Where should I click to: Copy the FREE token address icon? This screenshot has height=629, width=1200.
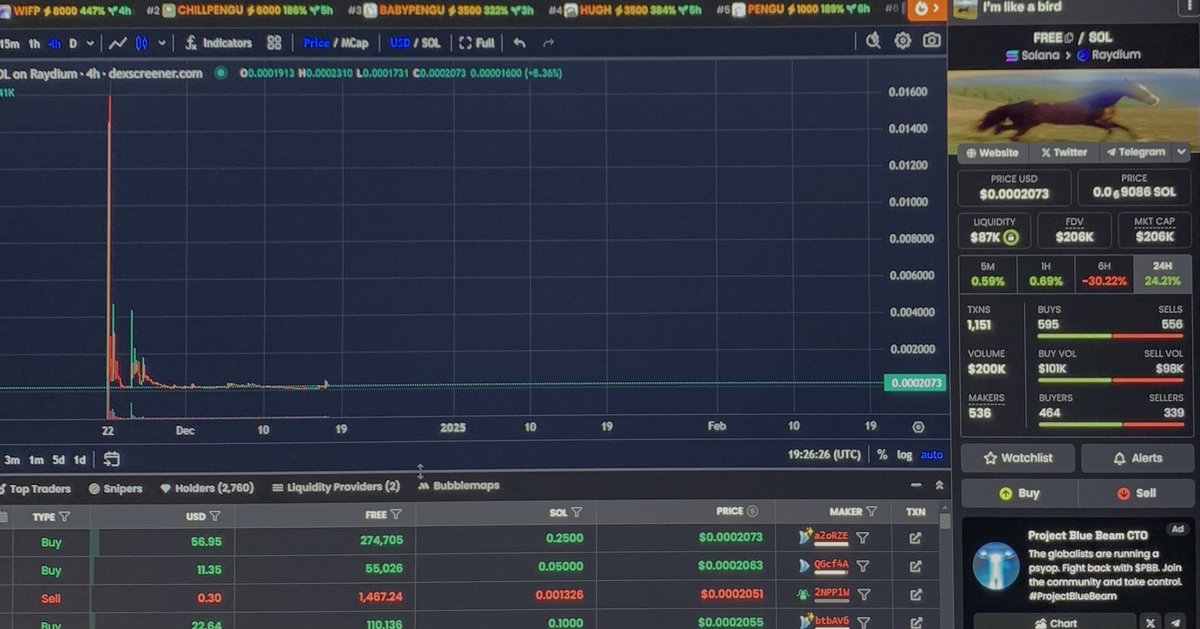click(1070, 38)
